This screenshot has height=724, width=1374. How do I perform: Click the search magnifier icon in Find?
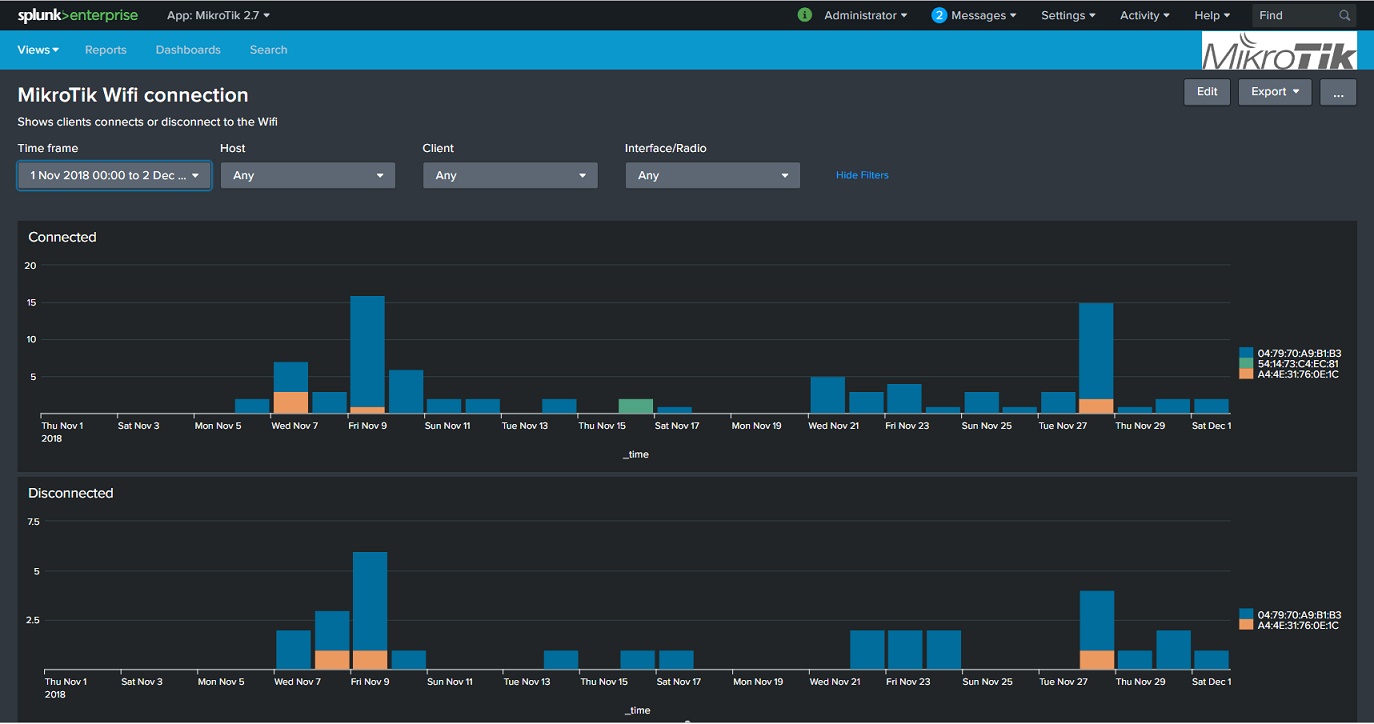click(x=1345, y=15)
